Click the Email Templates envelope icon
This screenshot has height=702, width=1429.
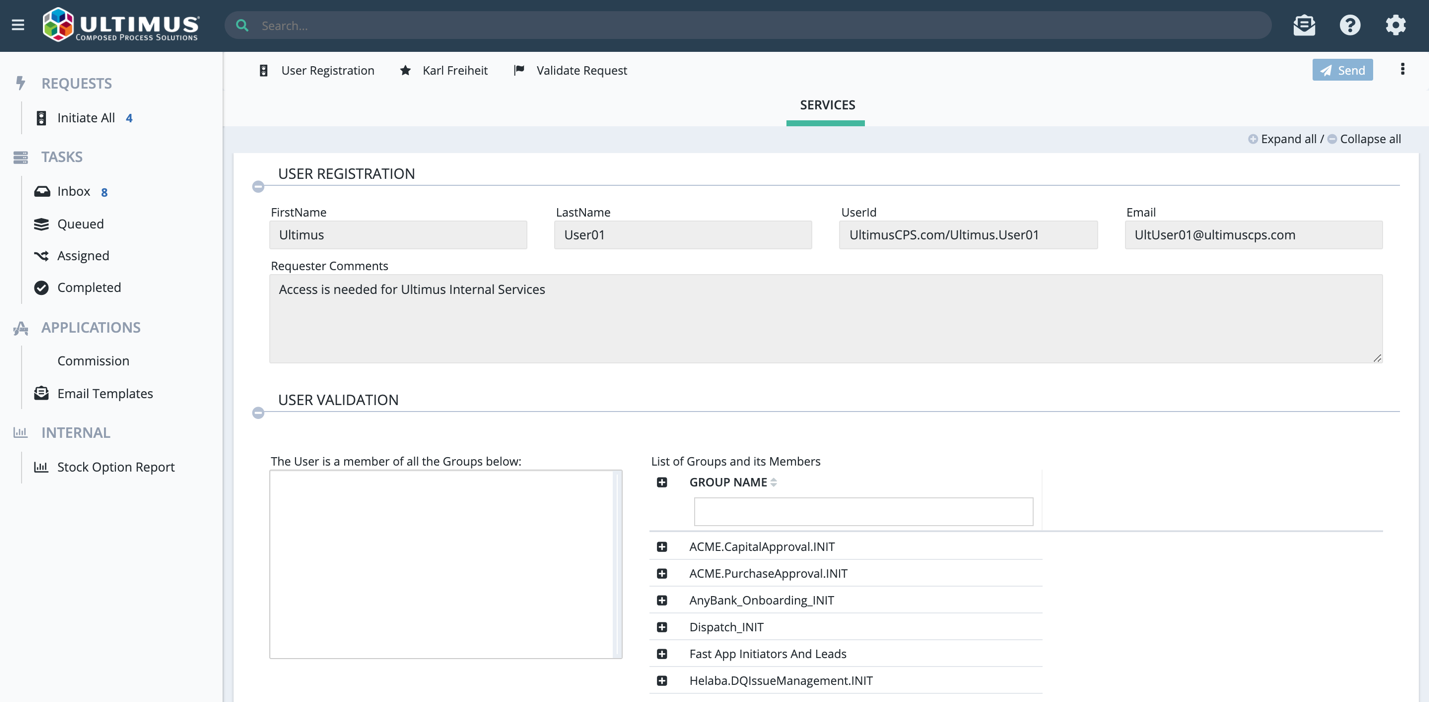41,394
